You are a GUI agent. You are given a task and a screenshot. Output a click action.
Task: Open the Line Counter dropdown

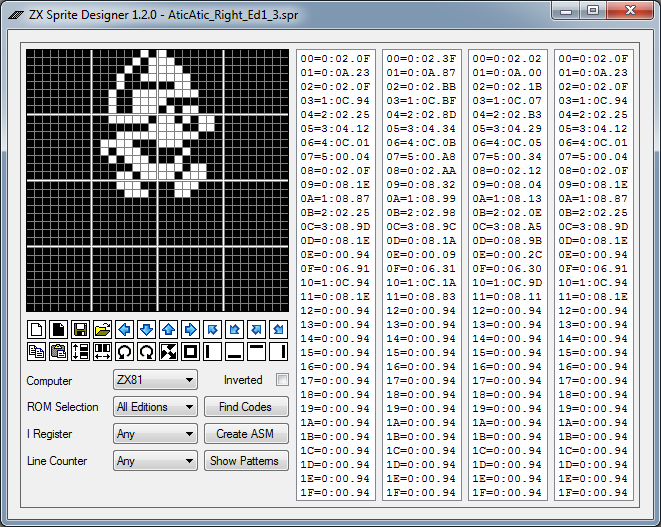[155, 461]
